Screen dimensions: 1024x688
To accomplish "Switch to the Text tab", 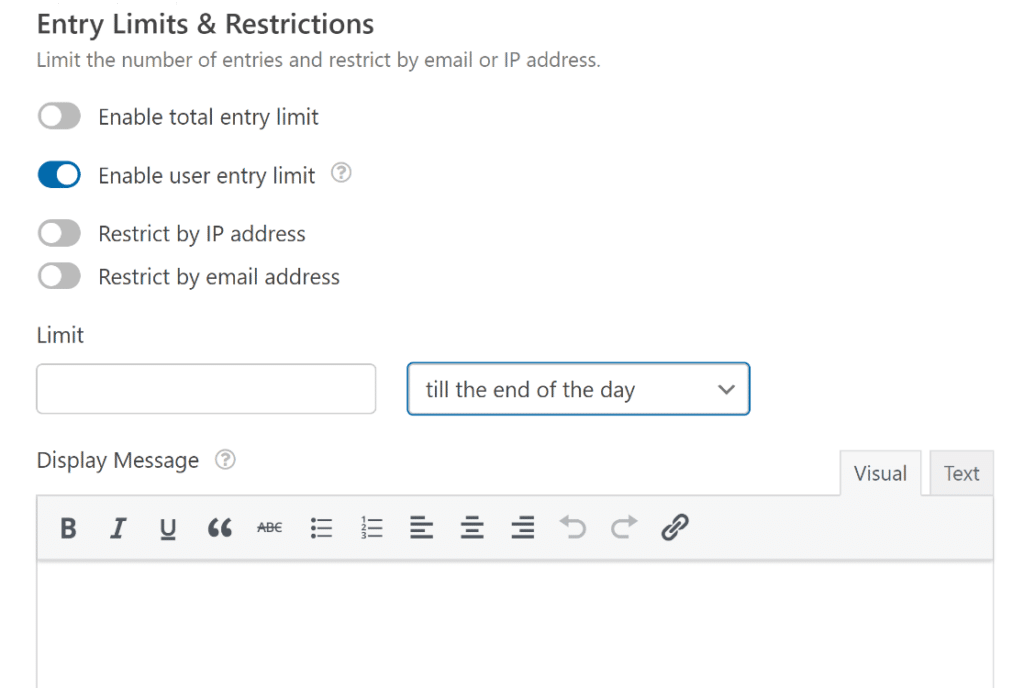I will 961,473.
